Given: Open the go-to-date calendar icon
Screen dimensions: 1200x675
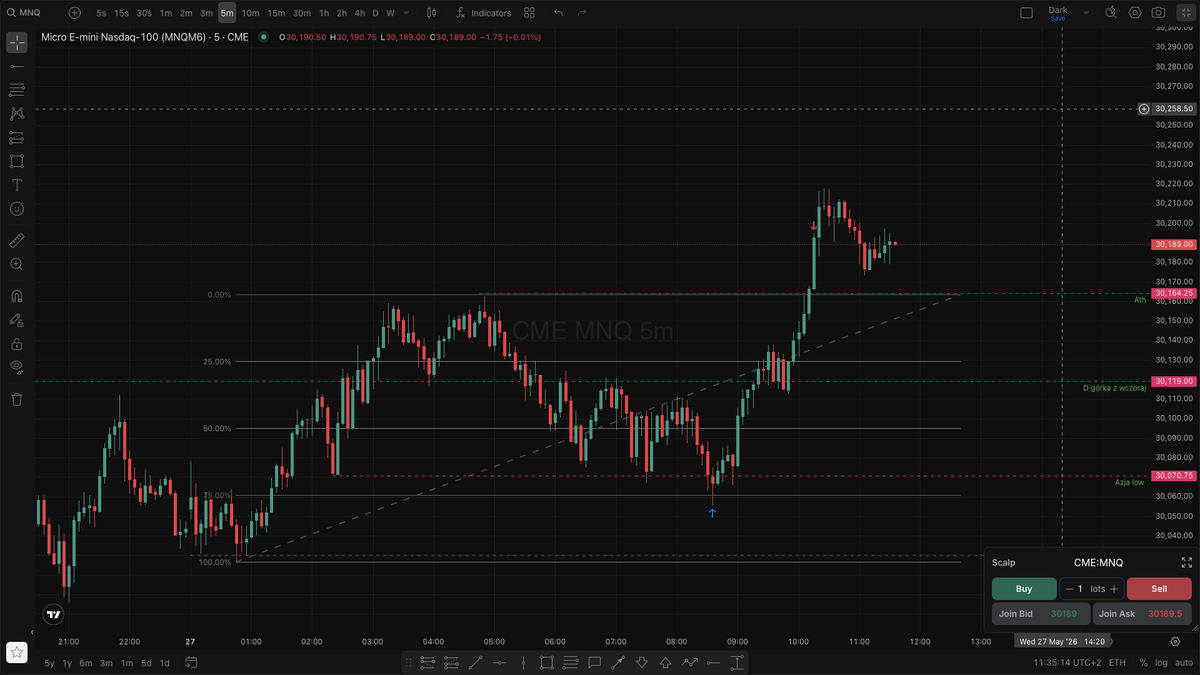Looking at the screenshot, I should [190, 662].
